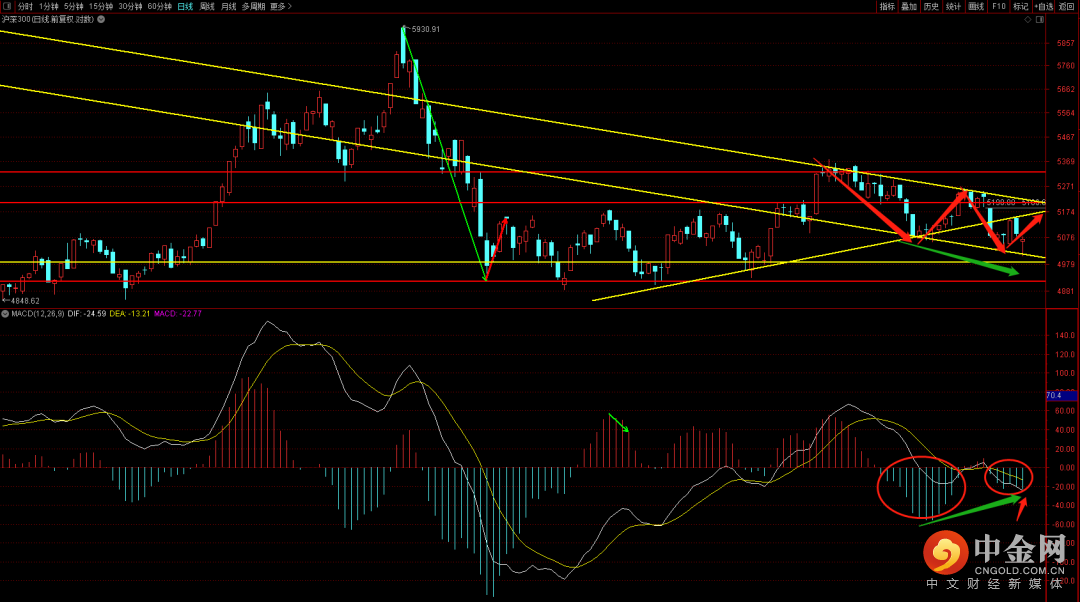Click the 标记 (Mark) toolbar button
1080x602 pixels.
(1020, 6)
